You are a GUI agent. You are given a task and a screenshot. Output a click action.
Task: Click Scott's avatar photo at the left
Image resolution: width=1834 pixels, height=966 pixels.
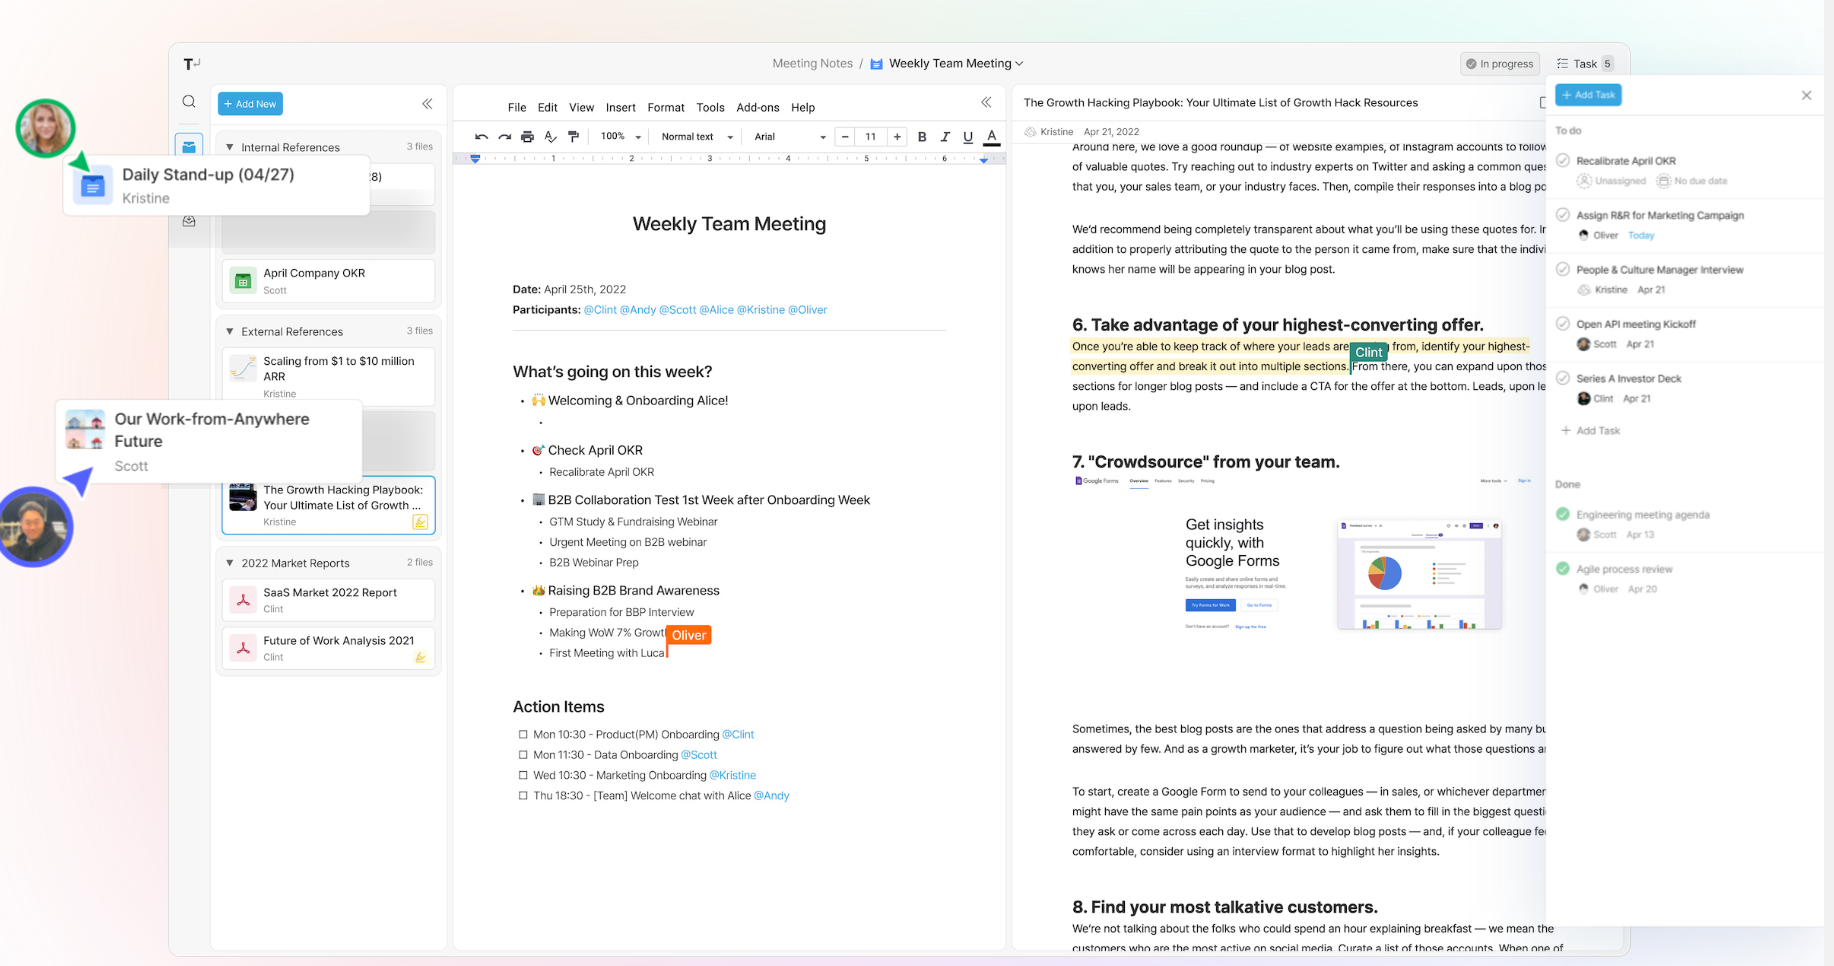36,526
